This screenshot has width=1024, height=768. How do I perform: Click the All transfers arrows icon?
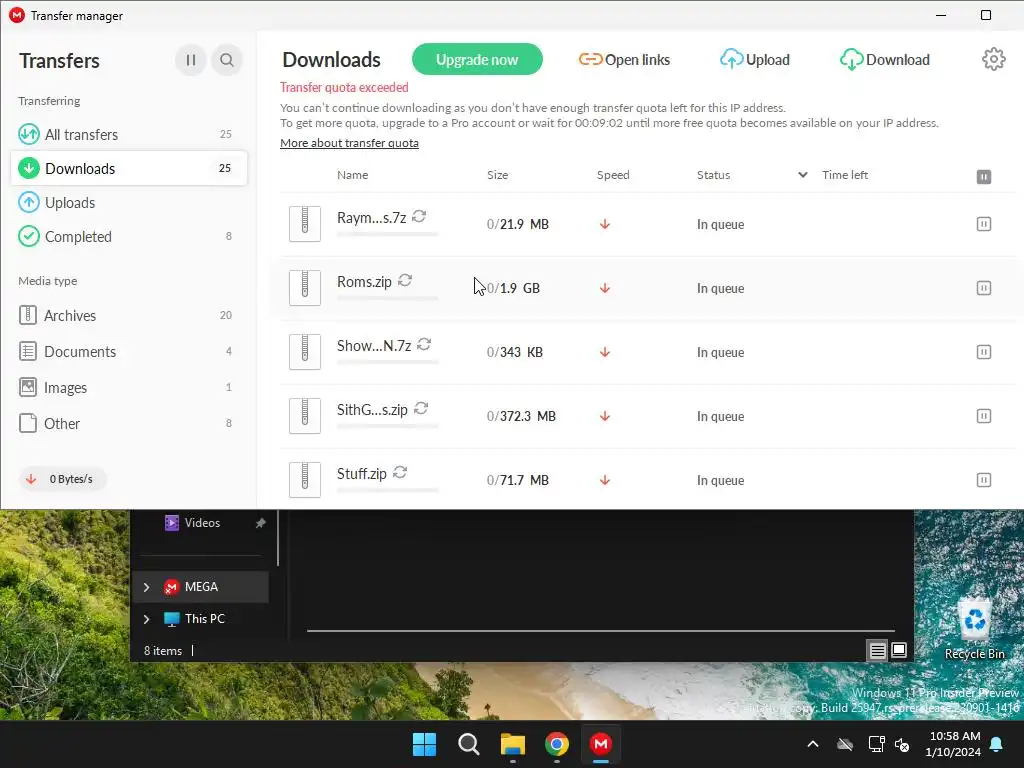[29, 135]
